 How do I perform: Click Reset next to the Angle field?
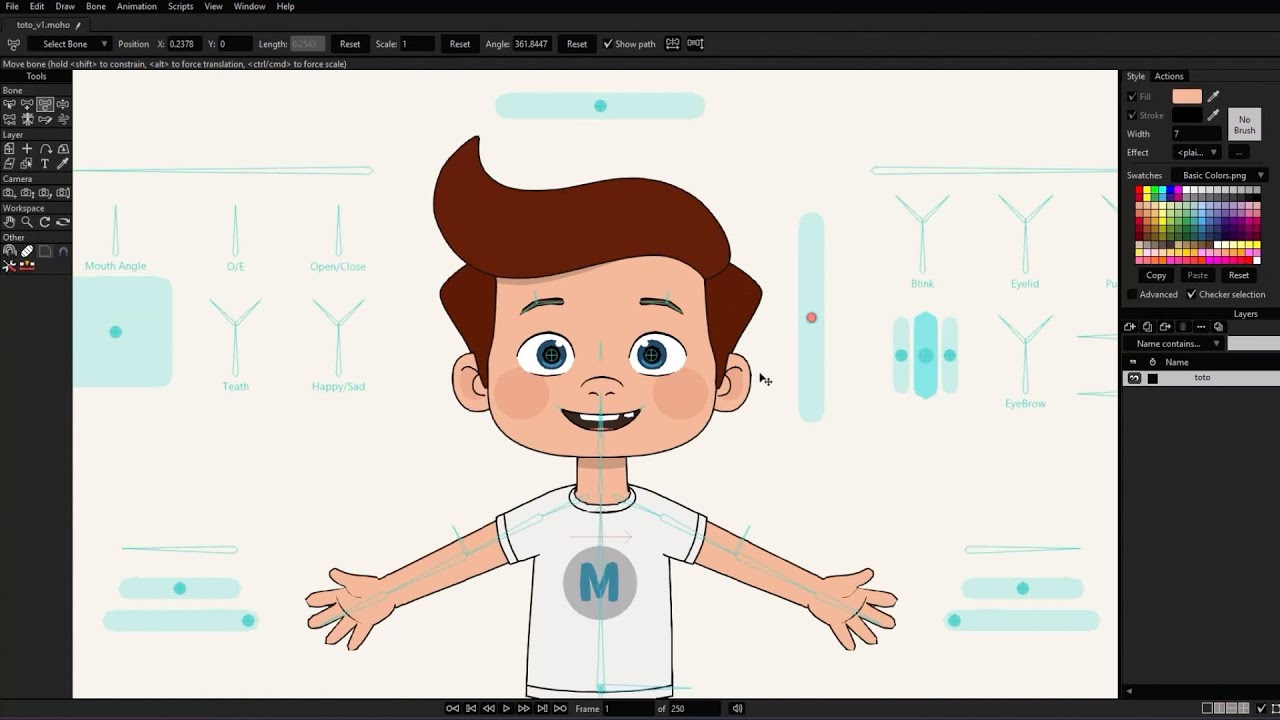point(577,44)
